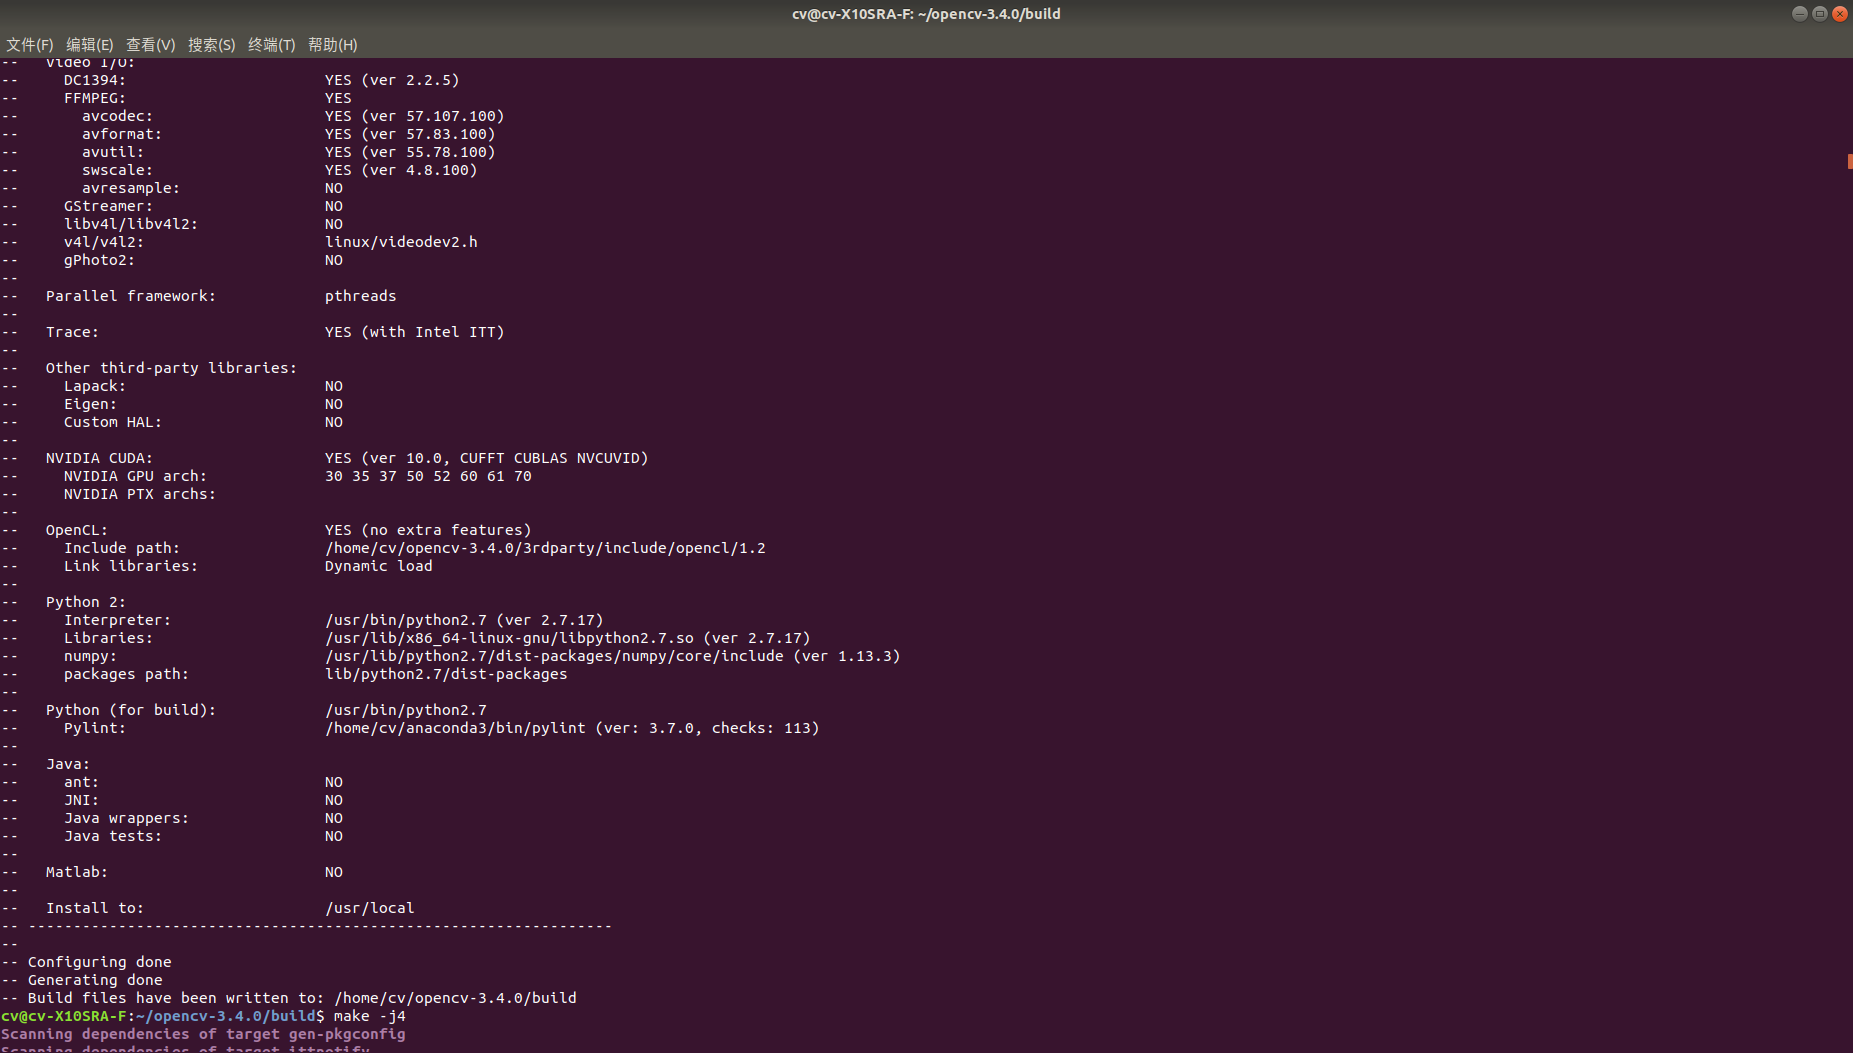This screenshot has width=1853, height=1053.
Task: Click the 'make -j4' command text
Action: pyautogui.click(x=370, y=1016)
